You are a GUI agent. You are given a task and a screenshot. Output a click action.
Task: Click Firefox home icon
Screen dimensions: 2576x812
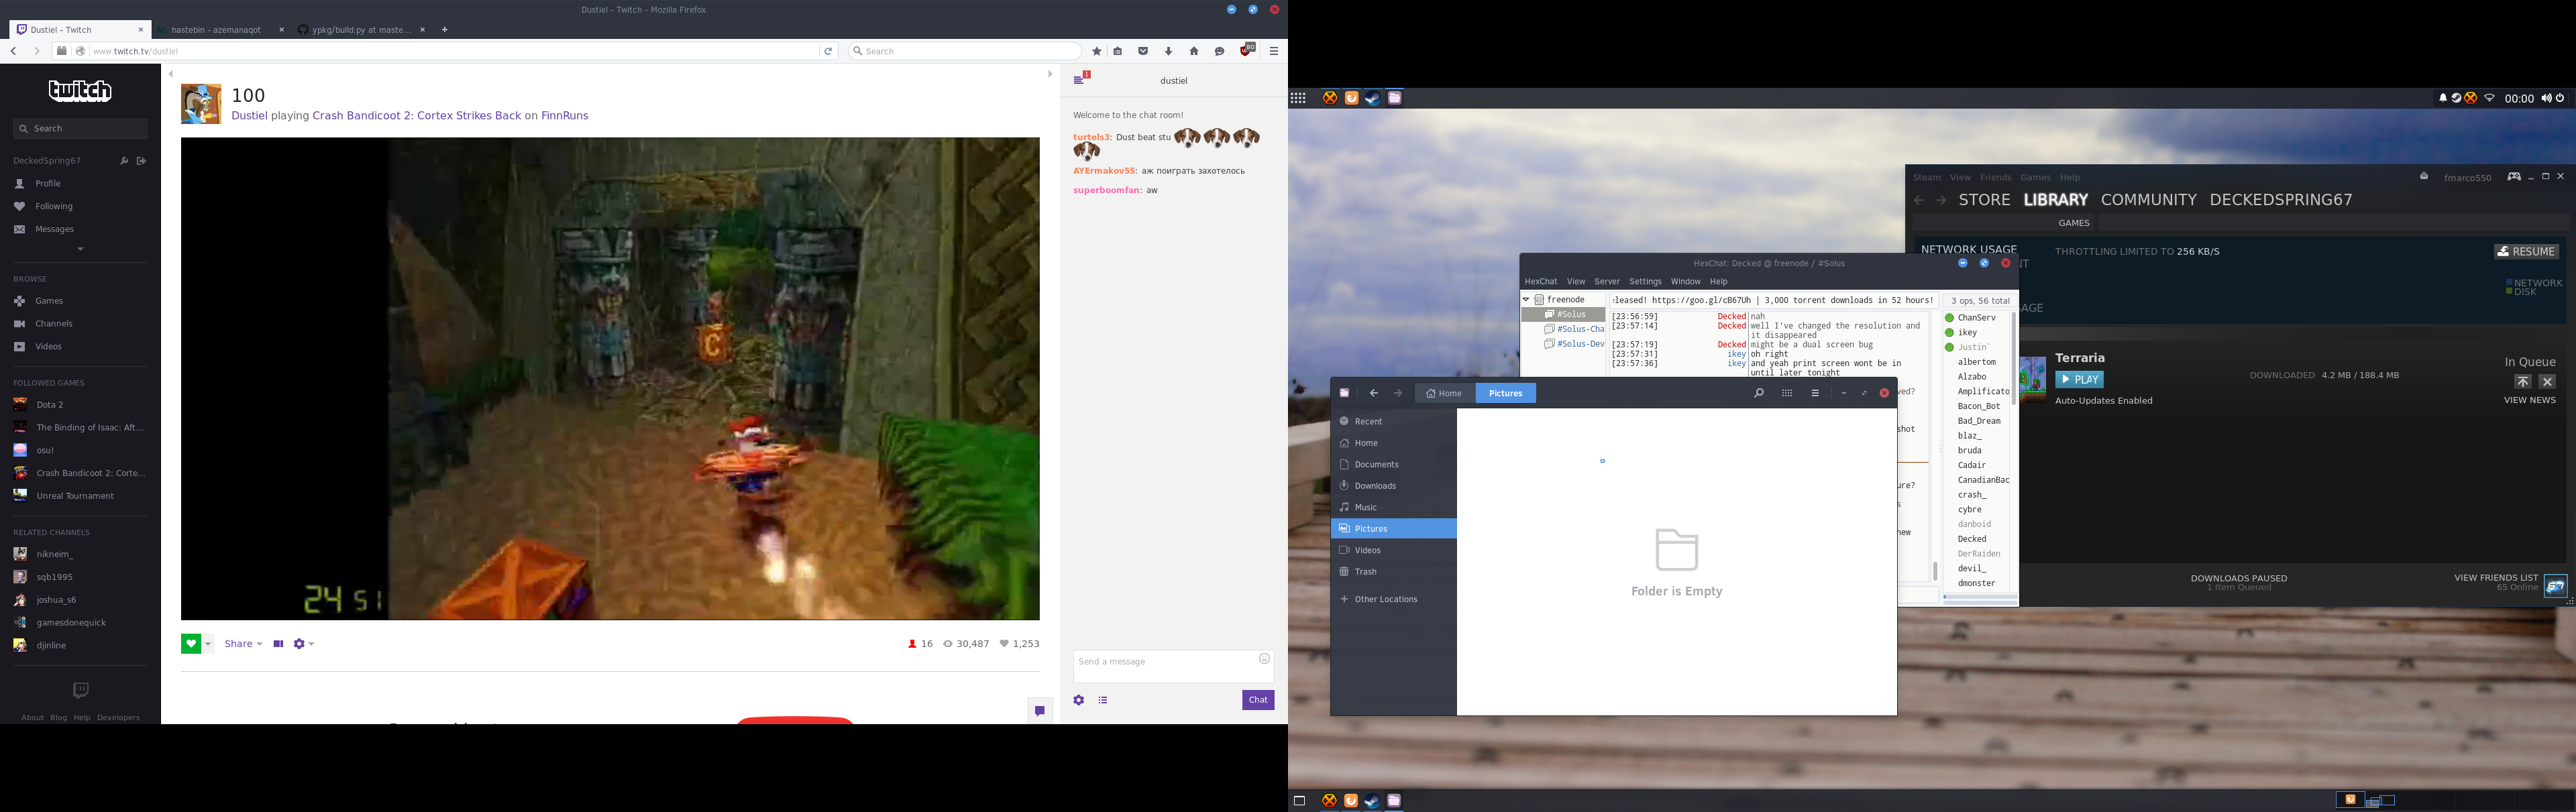1194,51
